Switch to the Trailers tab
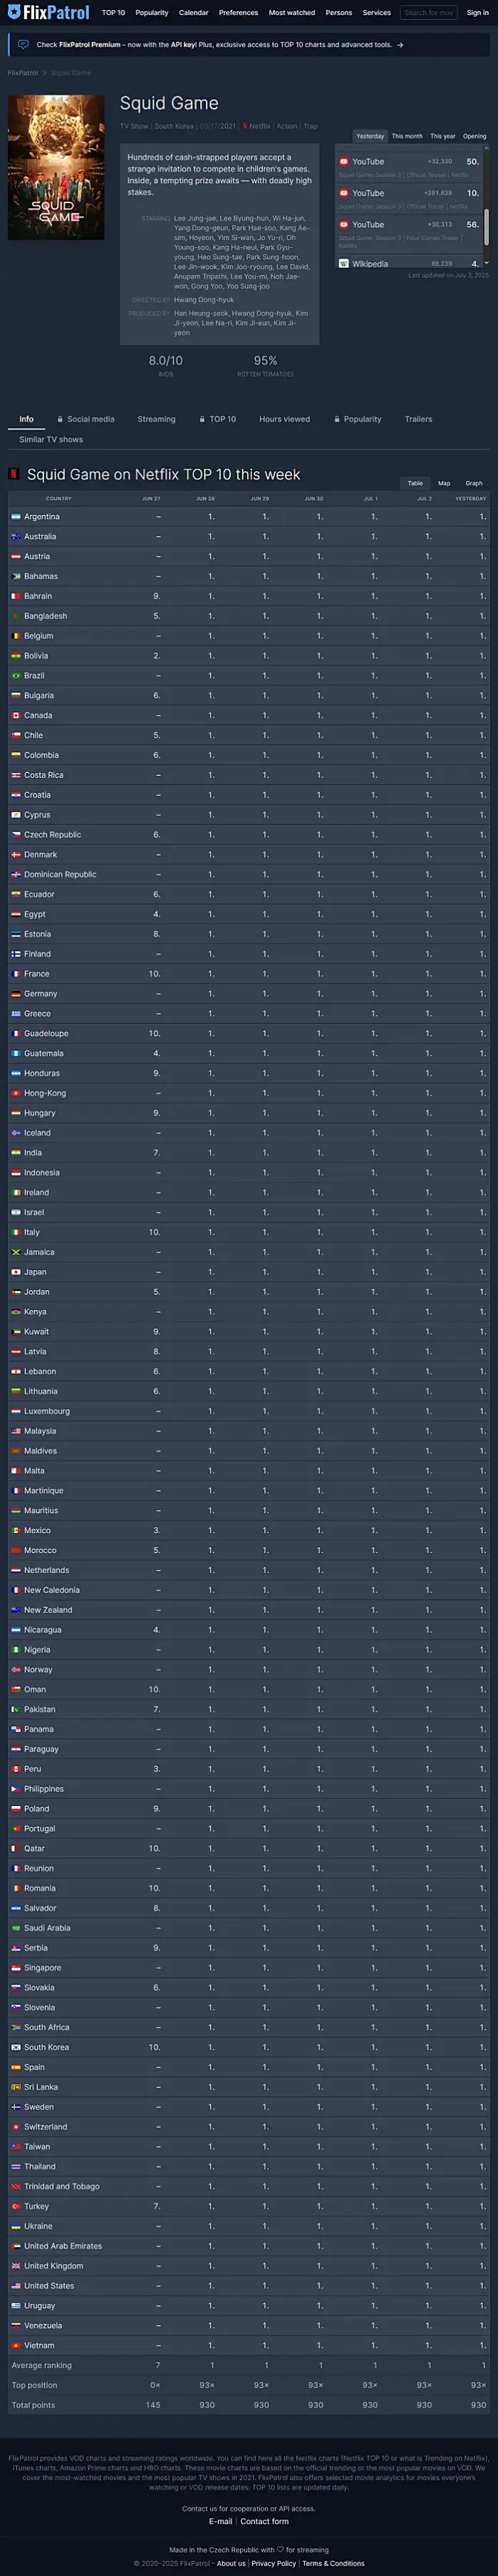498x2576 pixels. [418, 419]
